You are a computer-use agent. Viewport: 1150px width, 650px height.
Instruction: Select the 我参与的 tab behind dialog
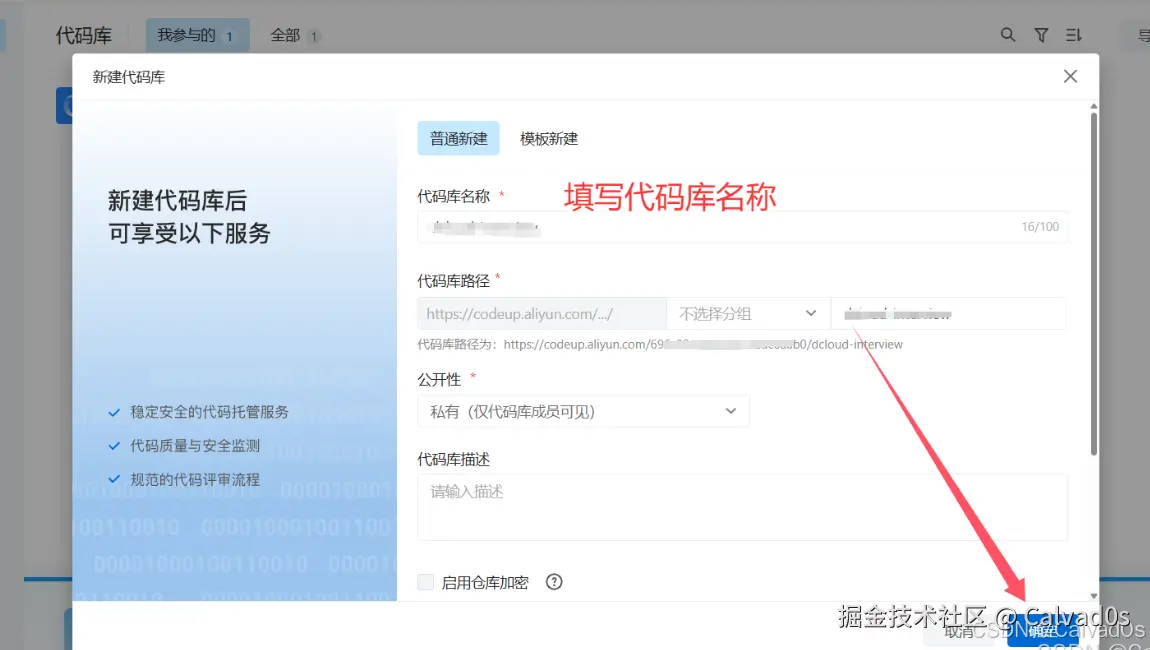197,35
